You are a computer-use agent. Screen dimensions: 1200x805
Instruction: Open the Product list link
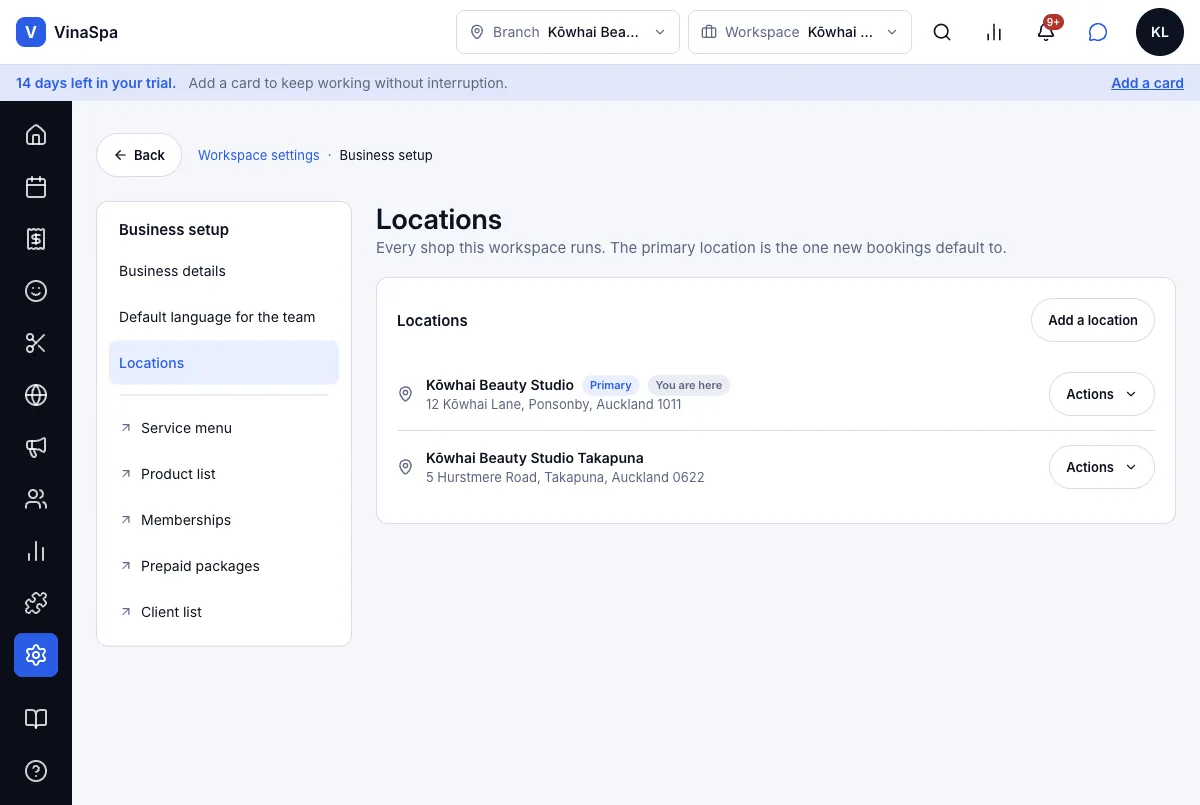point(224,474)
